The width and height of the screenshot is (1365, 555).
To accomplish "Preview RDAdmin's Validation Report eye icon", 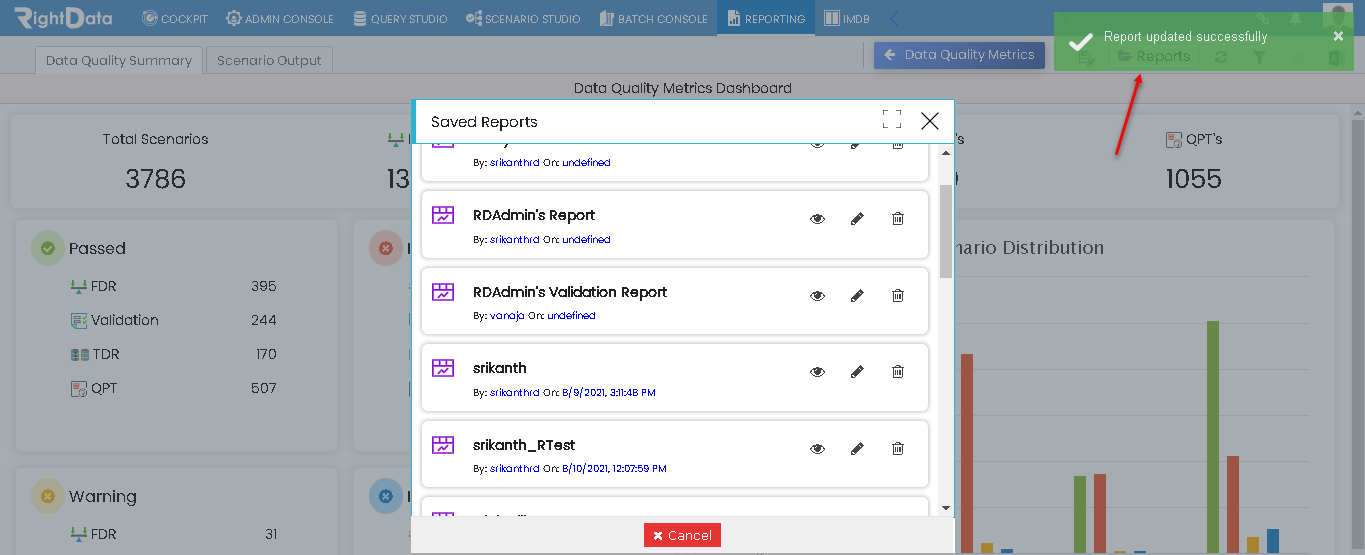I will click(818, 295).
